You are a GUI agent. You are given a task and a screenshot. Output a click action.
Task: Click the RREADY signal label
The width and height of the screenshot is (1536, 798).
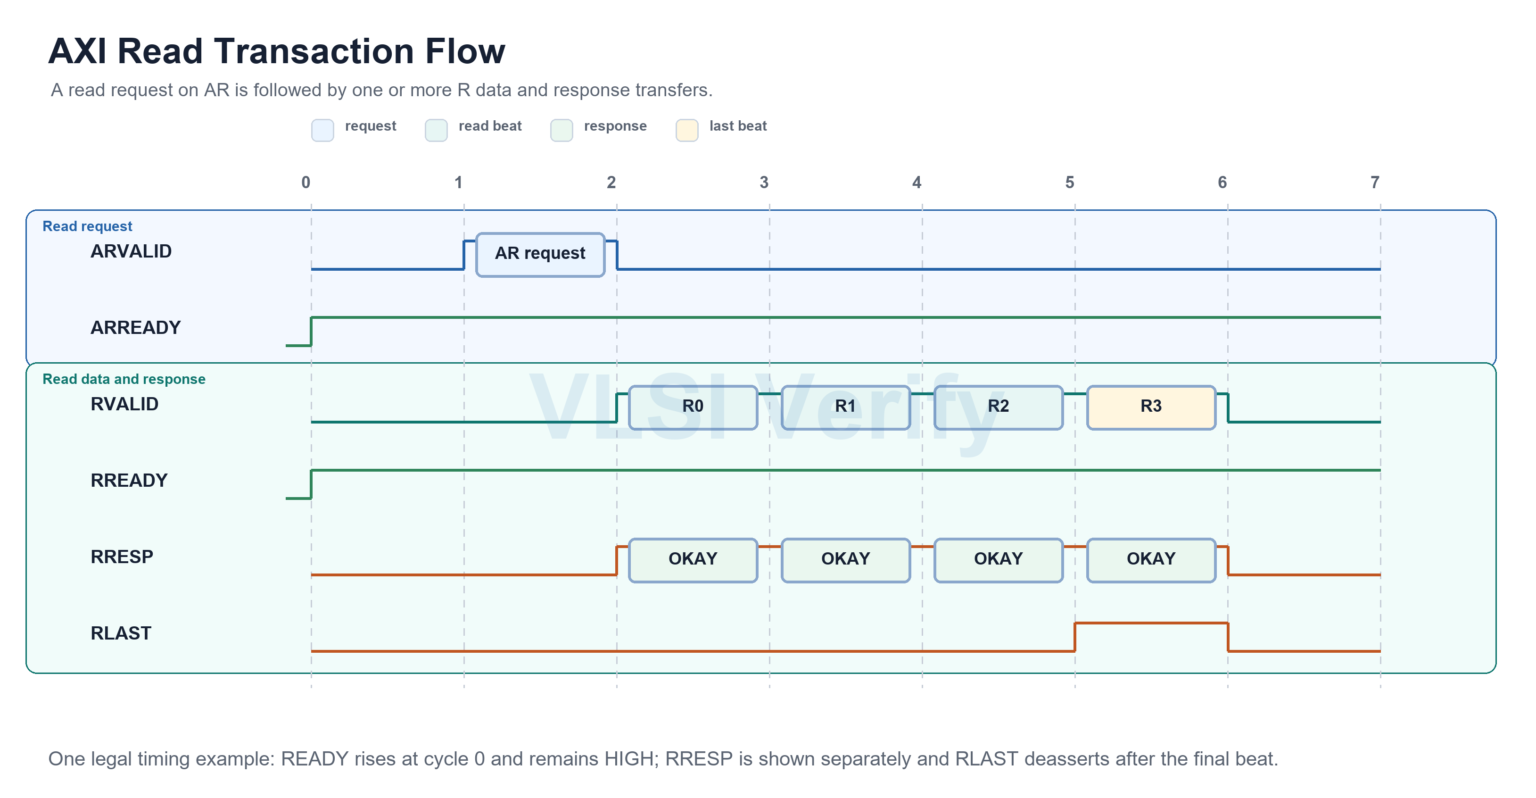129,481
